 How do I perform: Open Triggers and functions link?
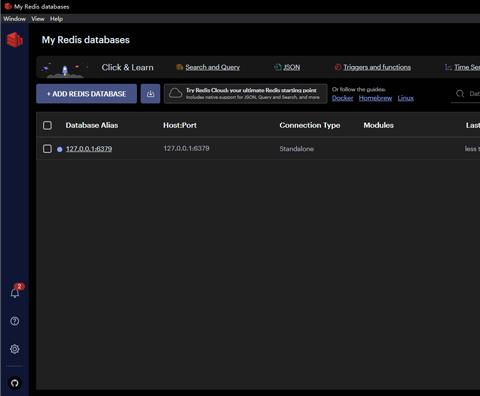click(x=377, y=67)
